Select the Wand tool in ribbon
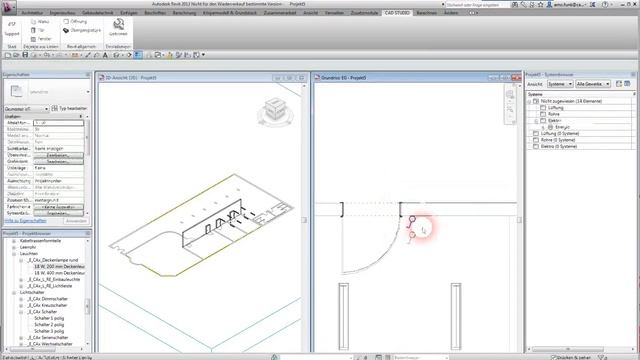 pos(40,22)
